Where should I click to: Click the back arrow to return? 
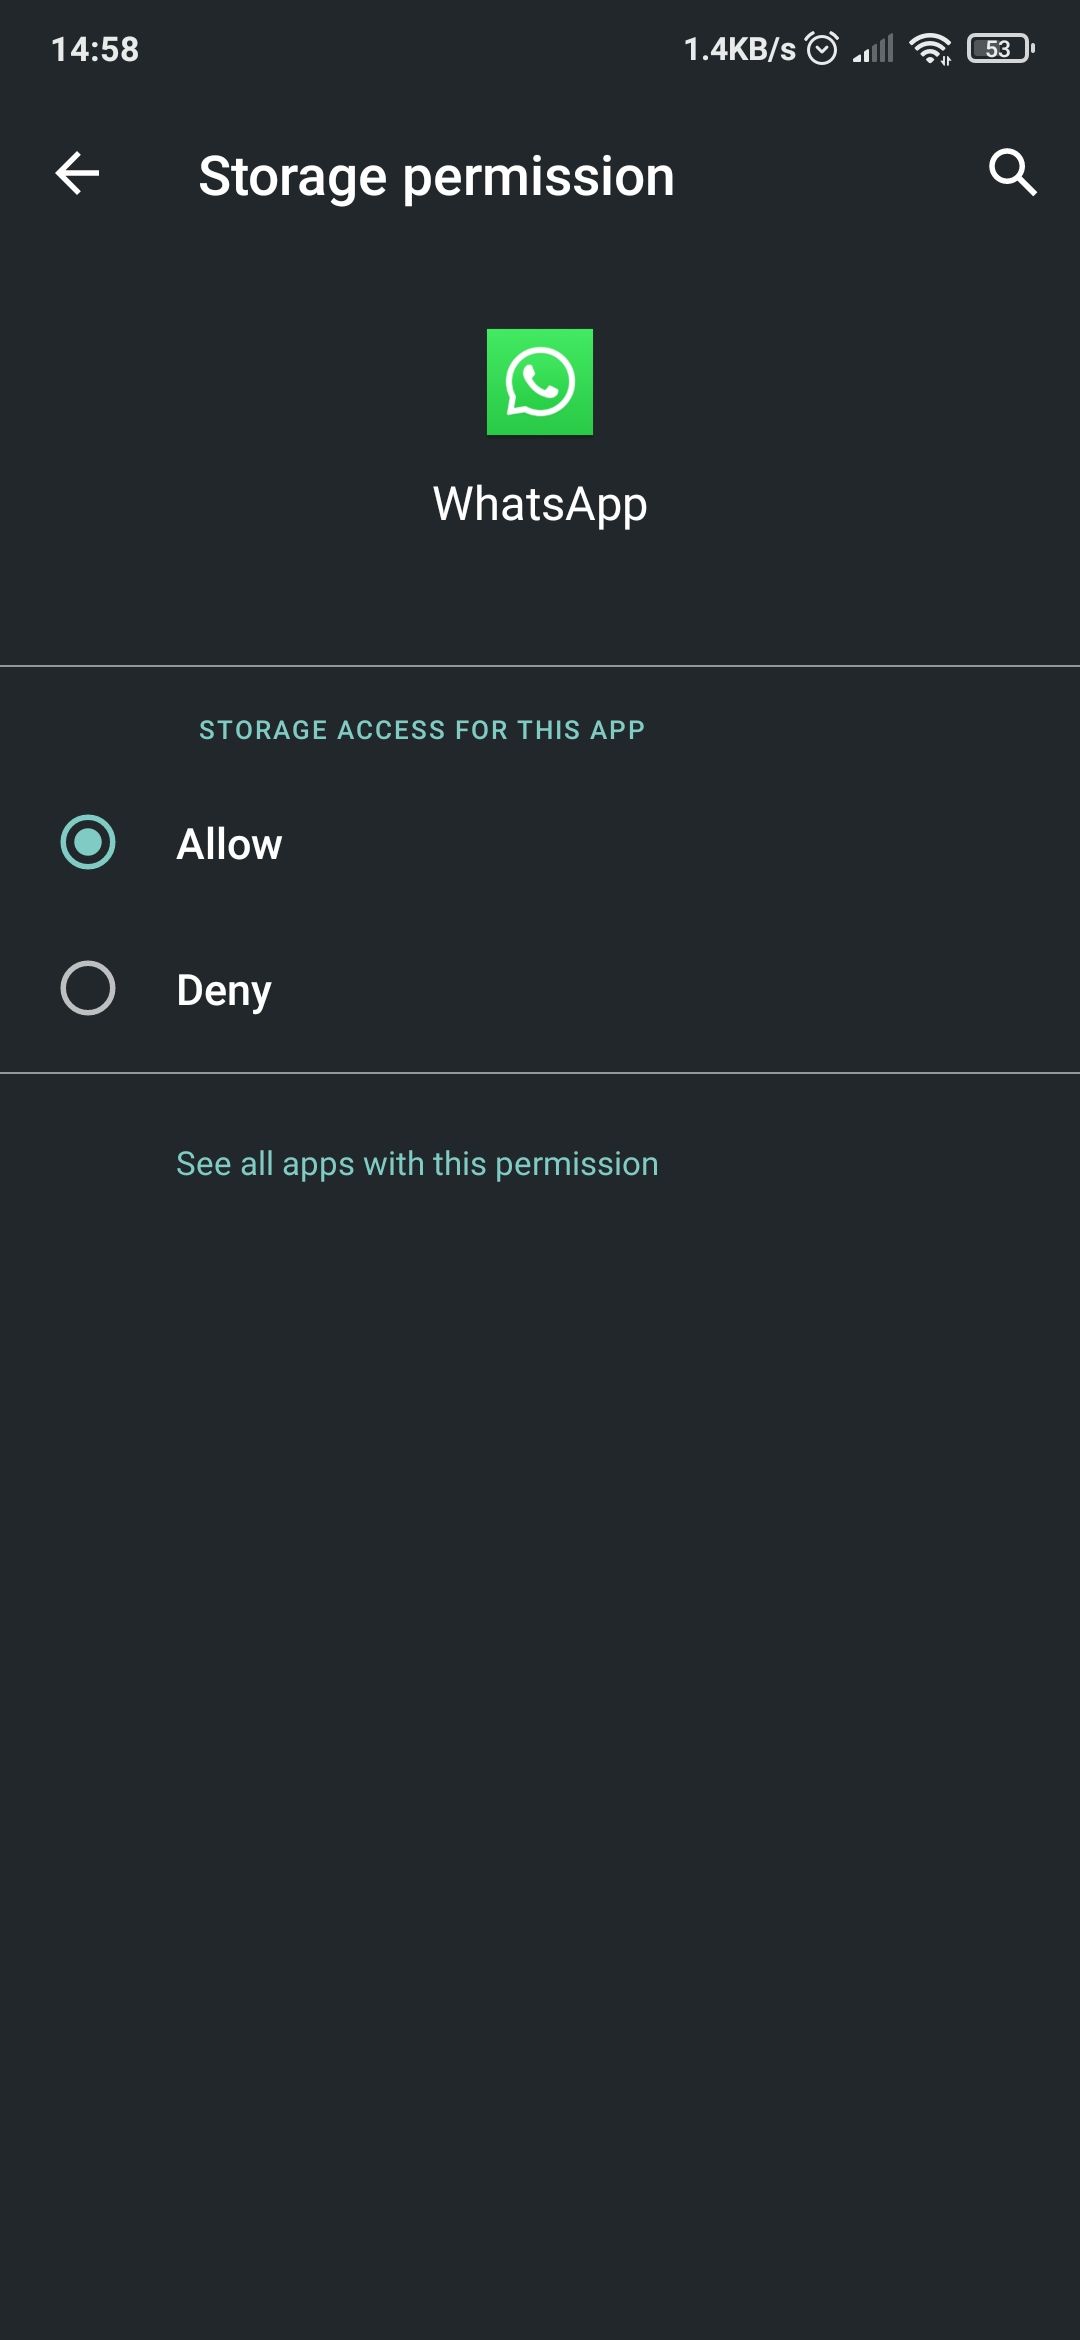[x=76, y=173]
